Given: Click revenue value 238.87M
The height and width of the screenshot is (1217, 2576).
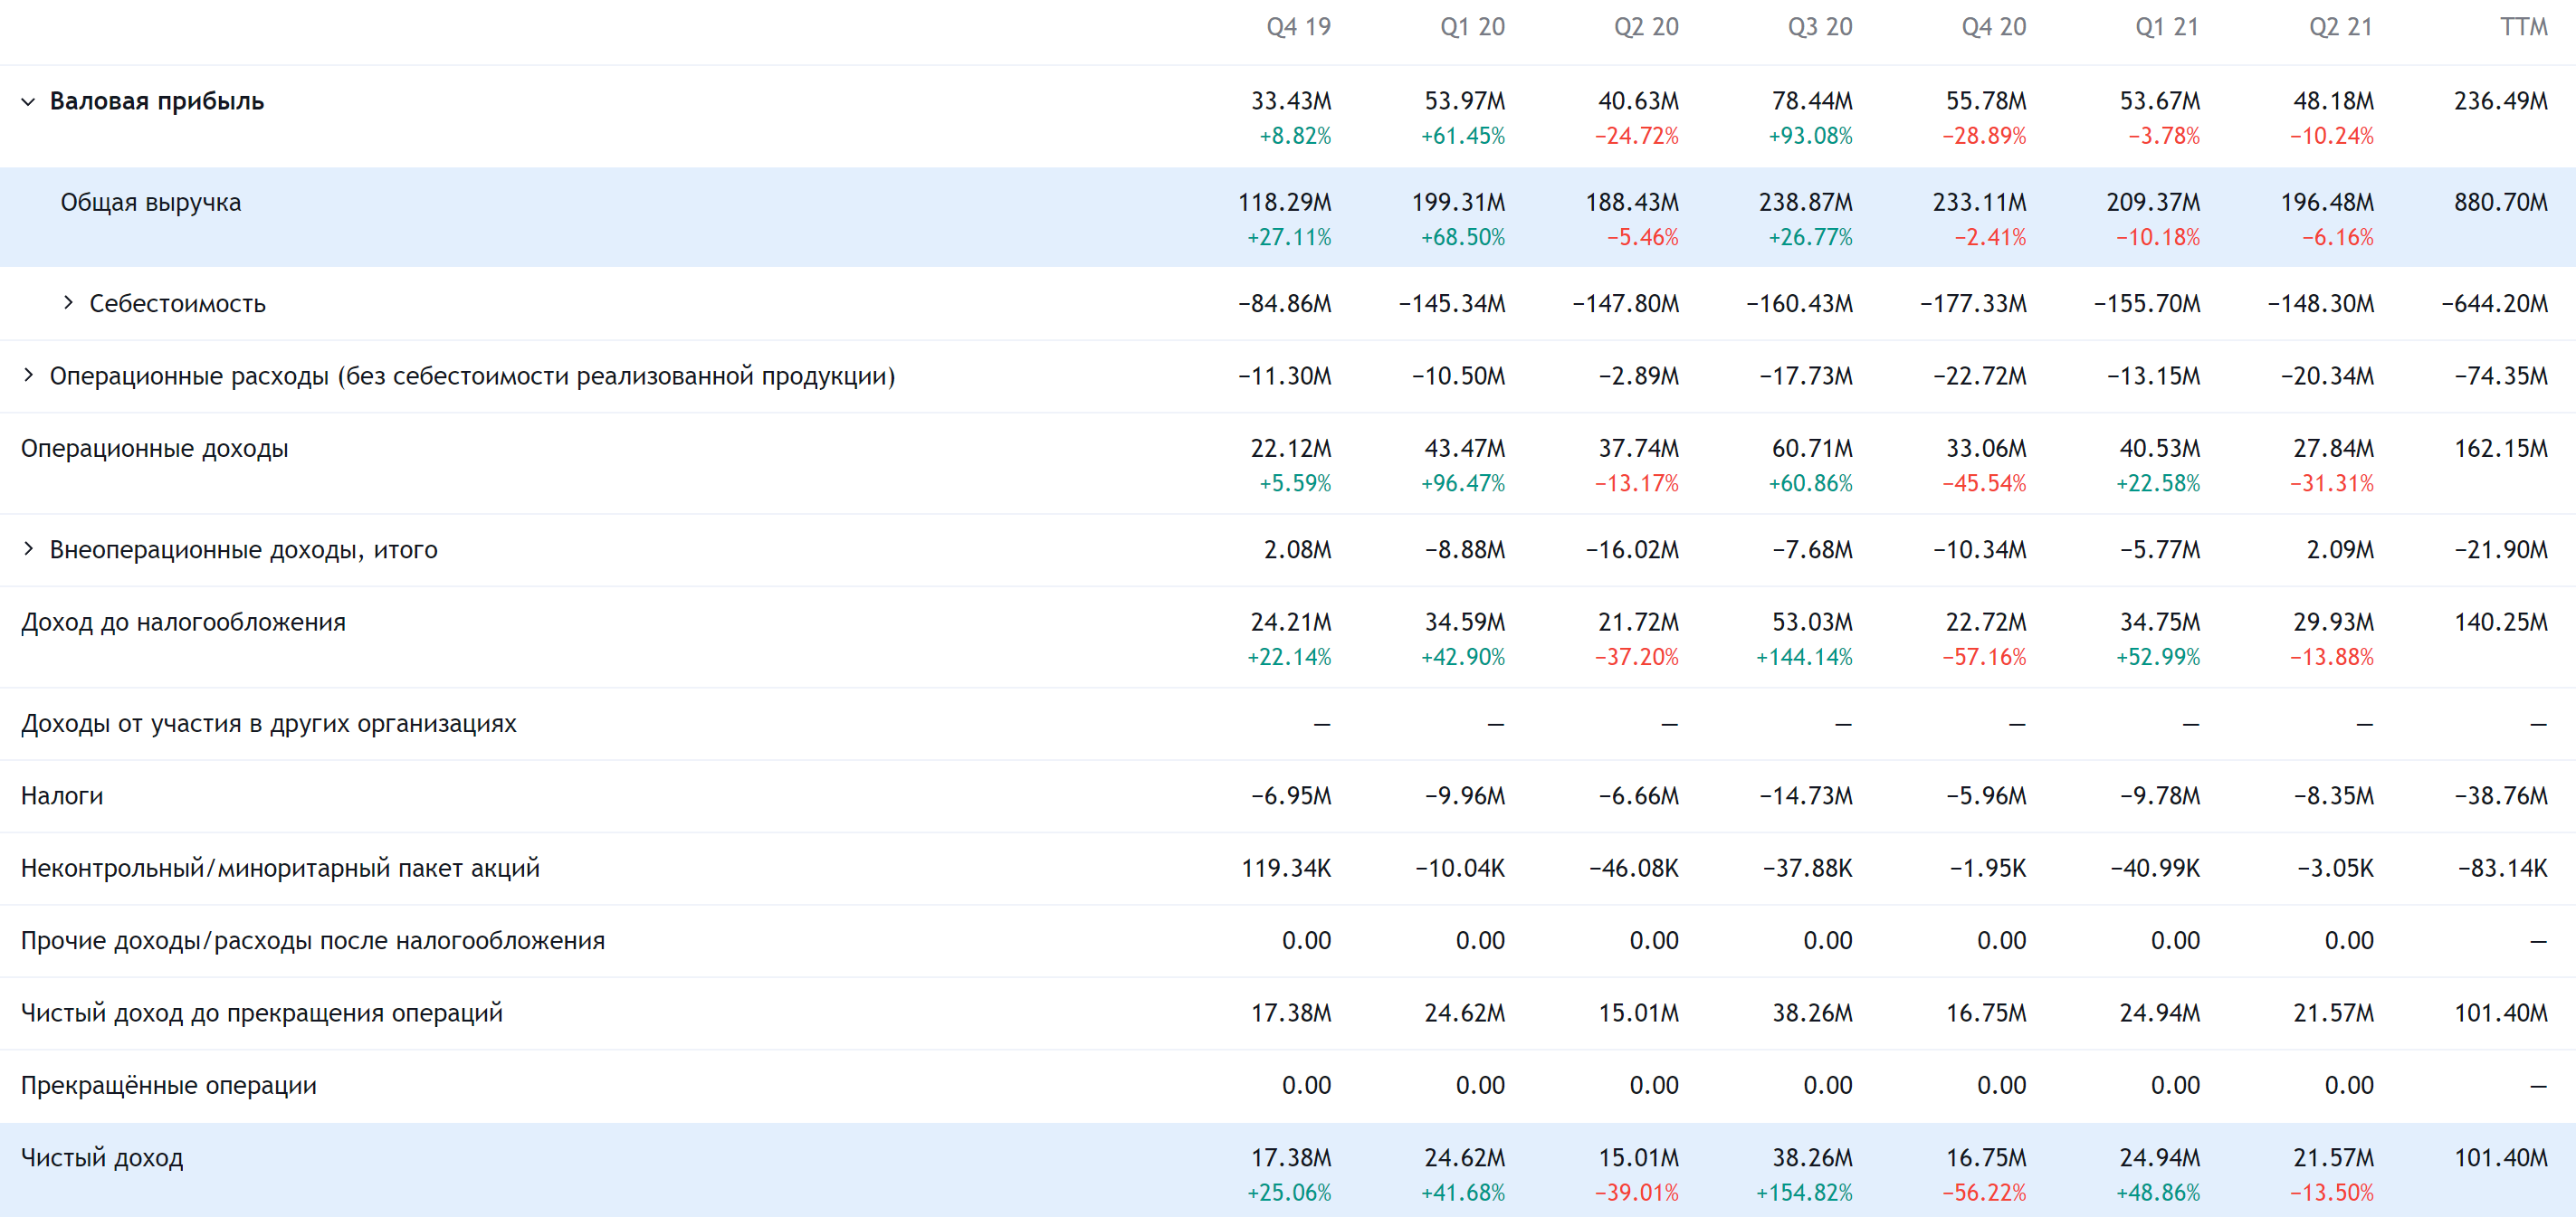Looking at the screenshot, I should pyautogui.click(x=1806, y=203).
